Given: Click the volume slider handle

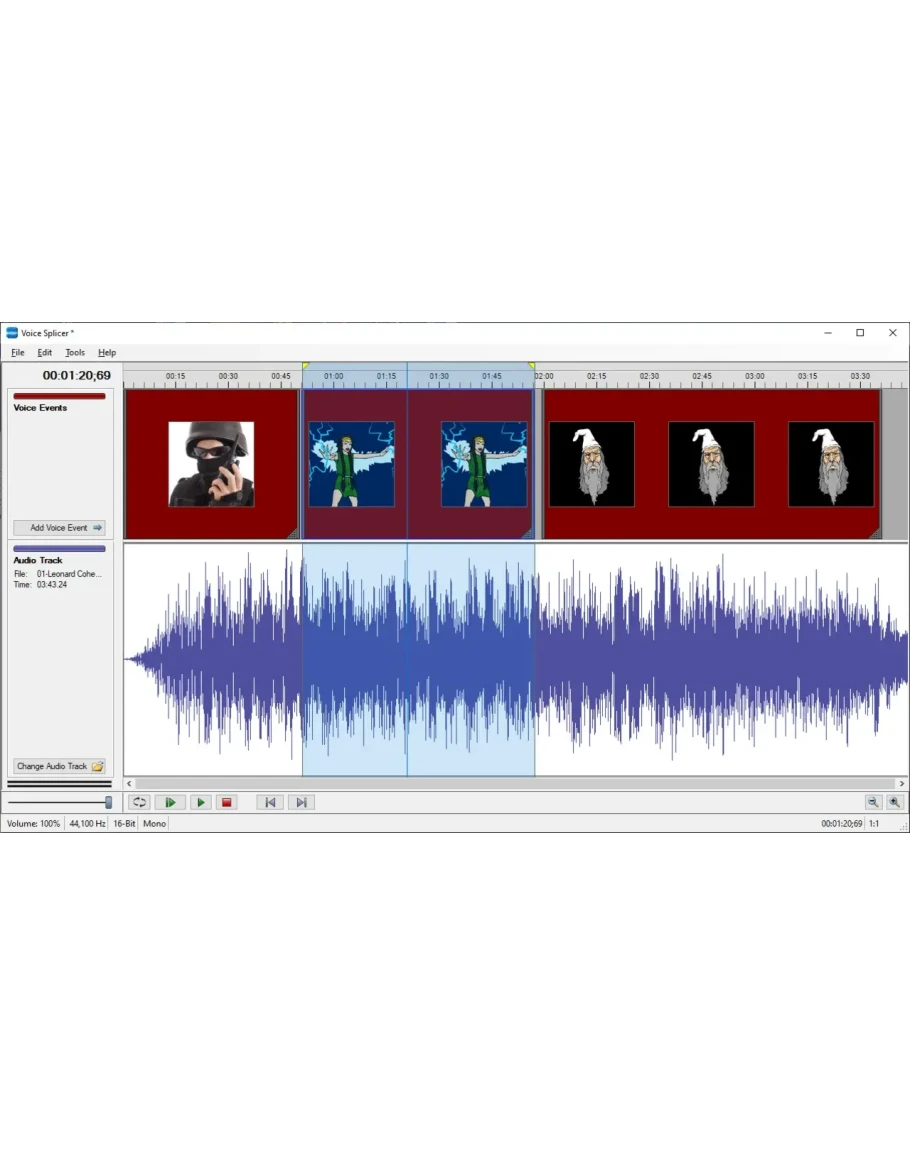Looking at the screenshot, I should coord(109,802).
